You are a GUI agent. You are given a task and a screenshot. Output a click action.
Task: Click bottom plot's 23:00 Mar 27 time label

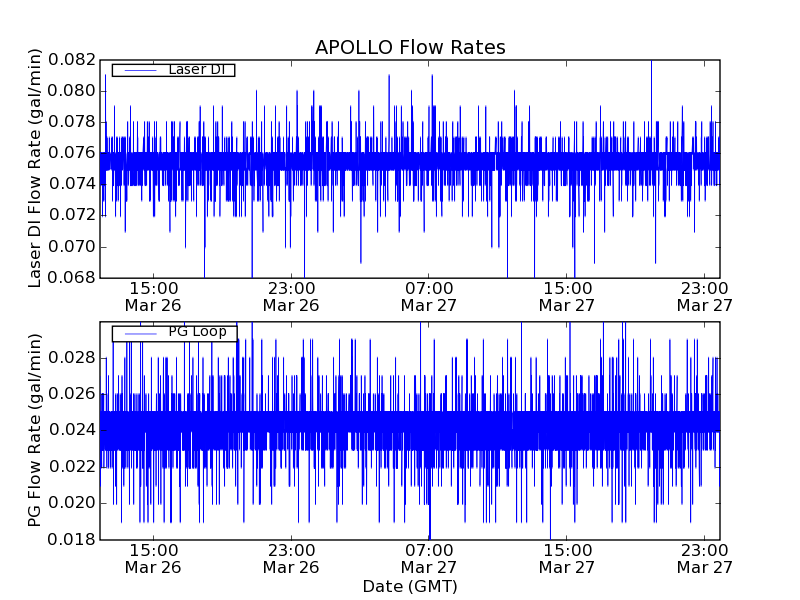point(705,558)
